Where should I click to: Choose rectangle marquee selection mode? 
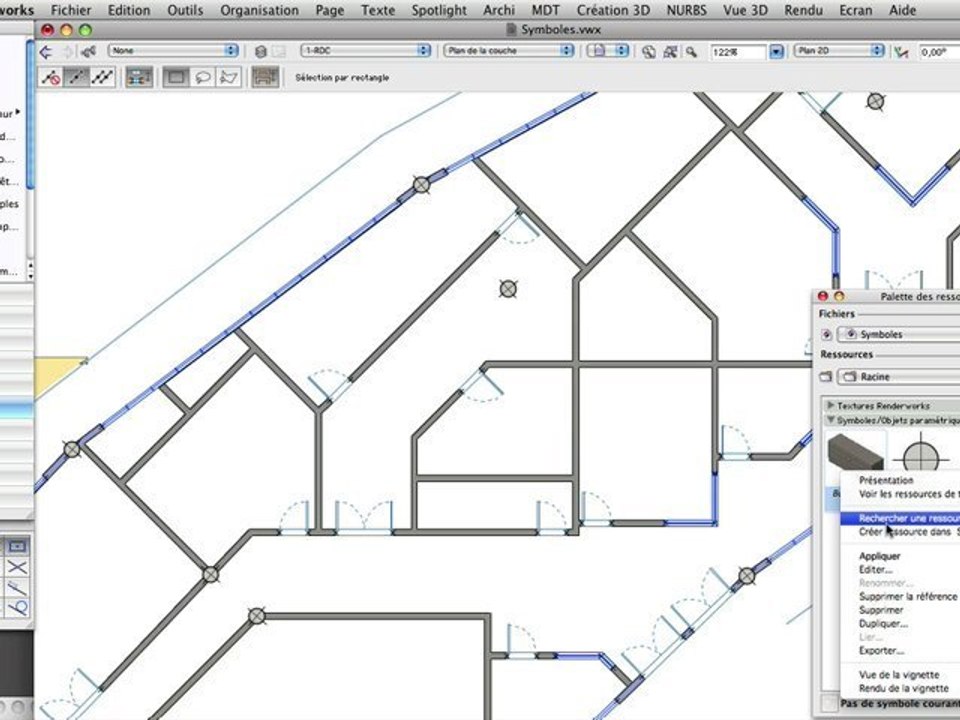(x=176, y=78)
